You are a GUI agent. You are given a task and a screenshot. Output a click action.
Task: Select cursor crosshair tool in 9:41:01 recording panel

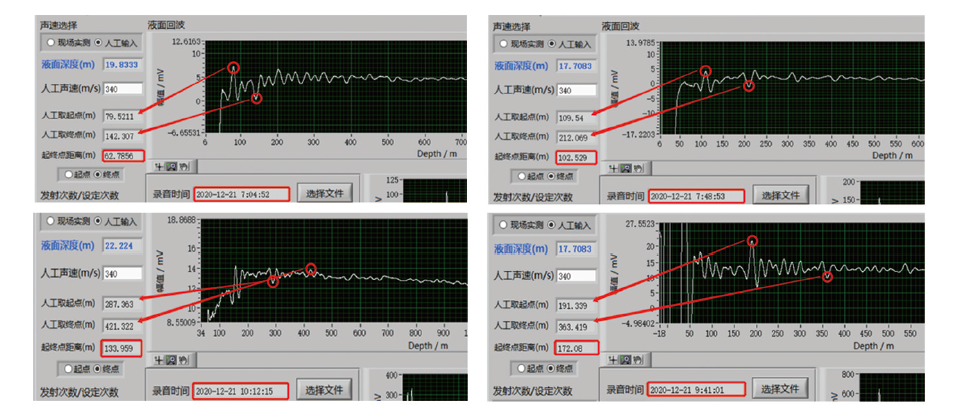[x=612, y=360]
